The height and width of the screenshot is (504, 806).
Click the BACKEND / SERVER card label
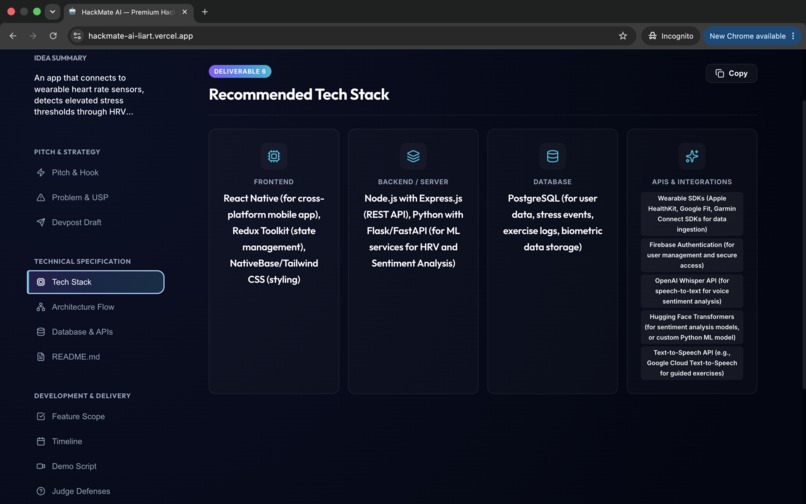pos(413,182)
